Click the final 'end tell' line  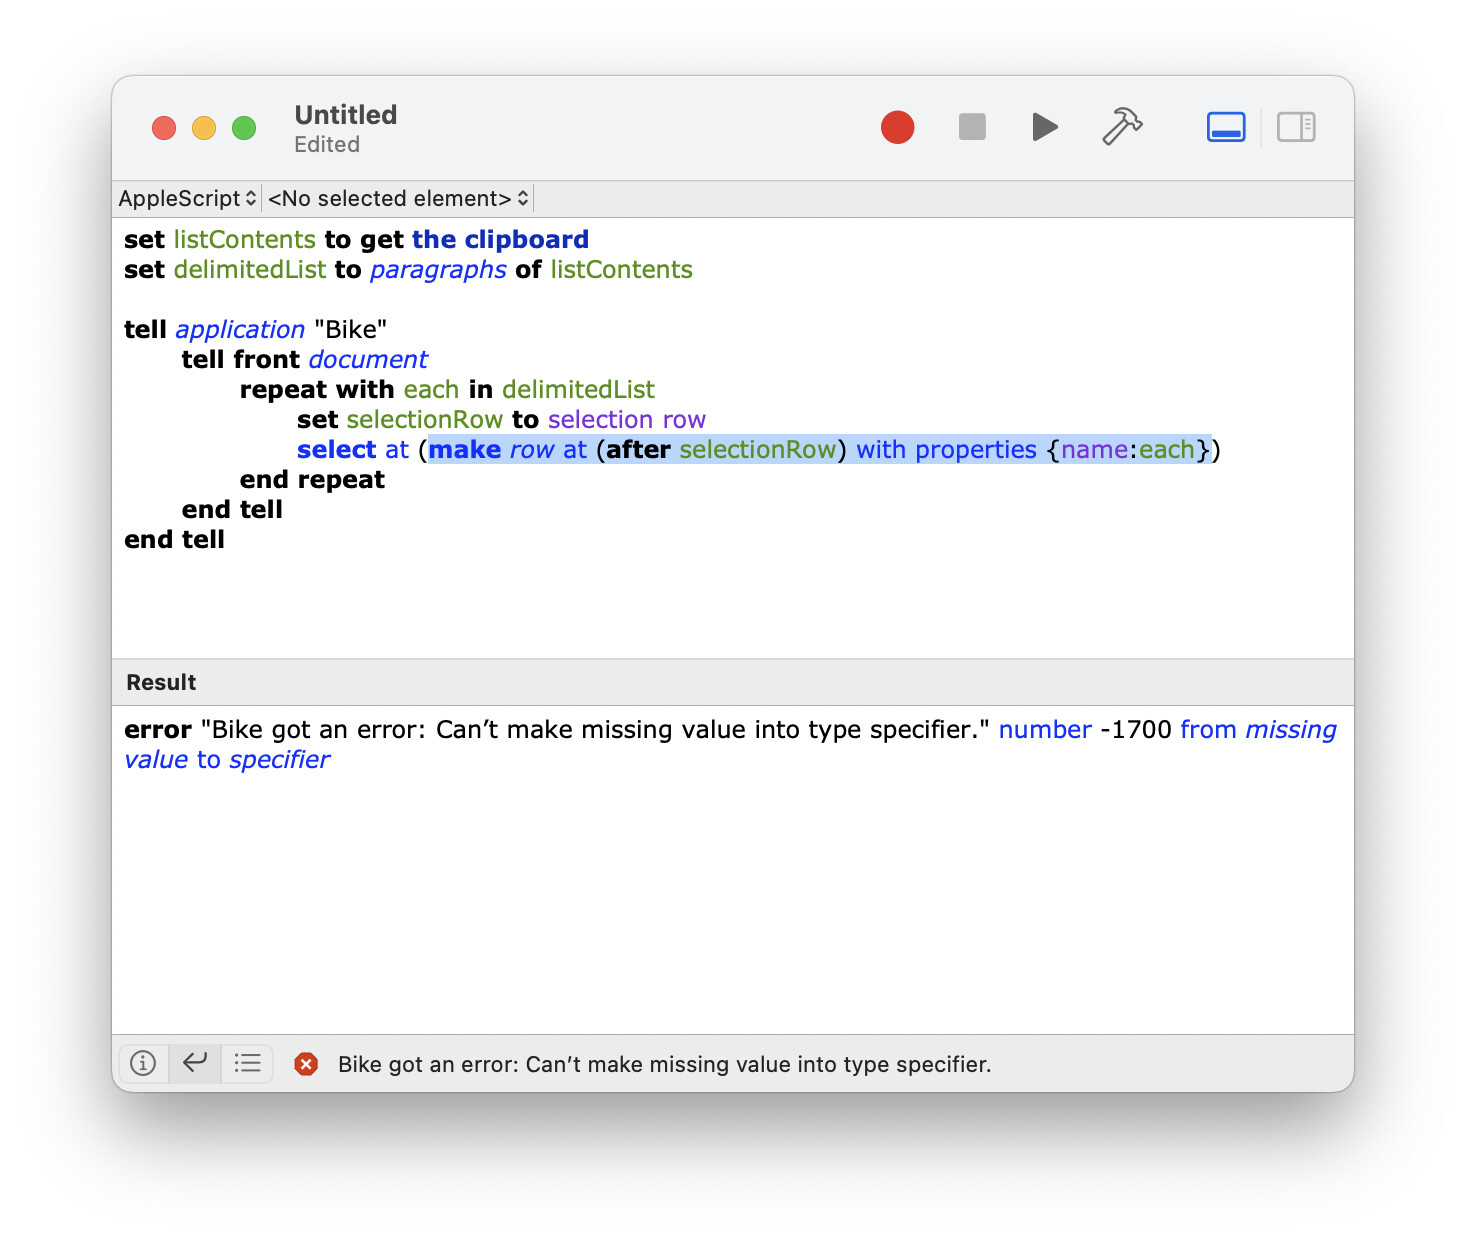tap(174, 540)
